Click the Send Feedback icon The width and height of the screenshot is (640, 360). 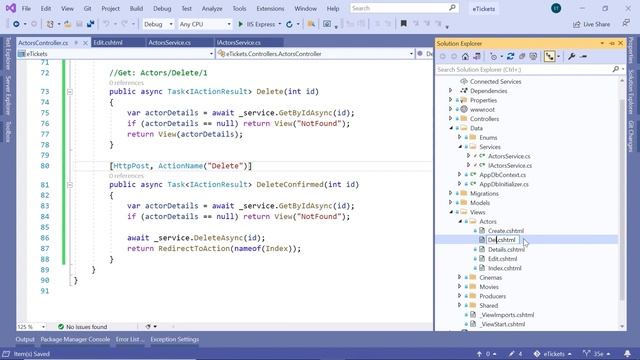[x=626, y=24]
